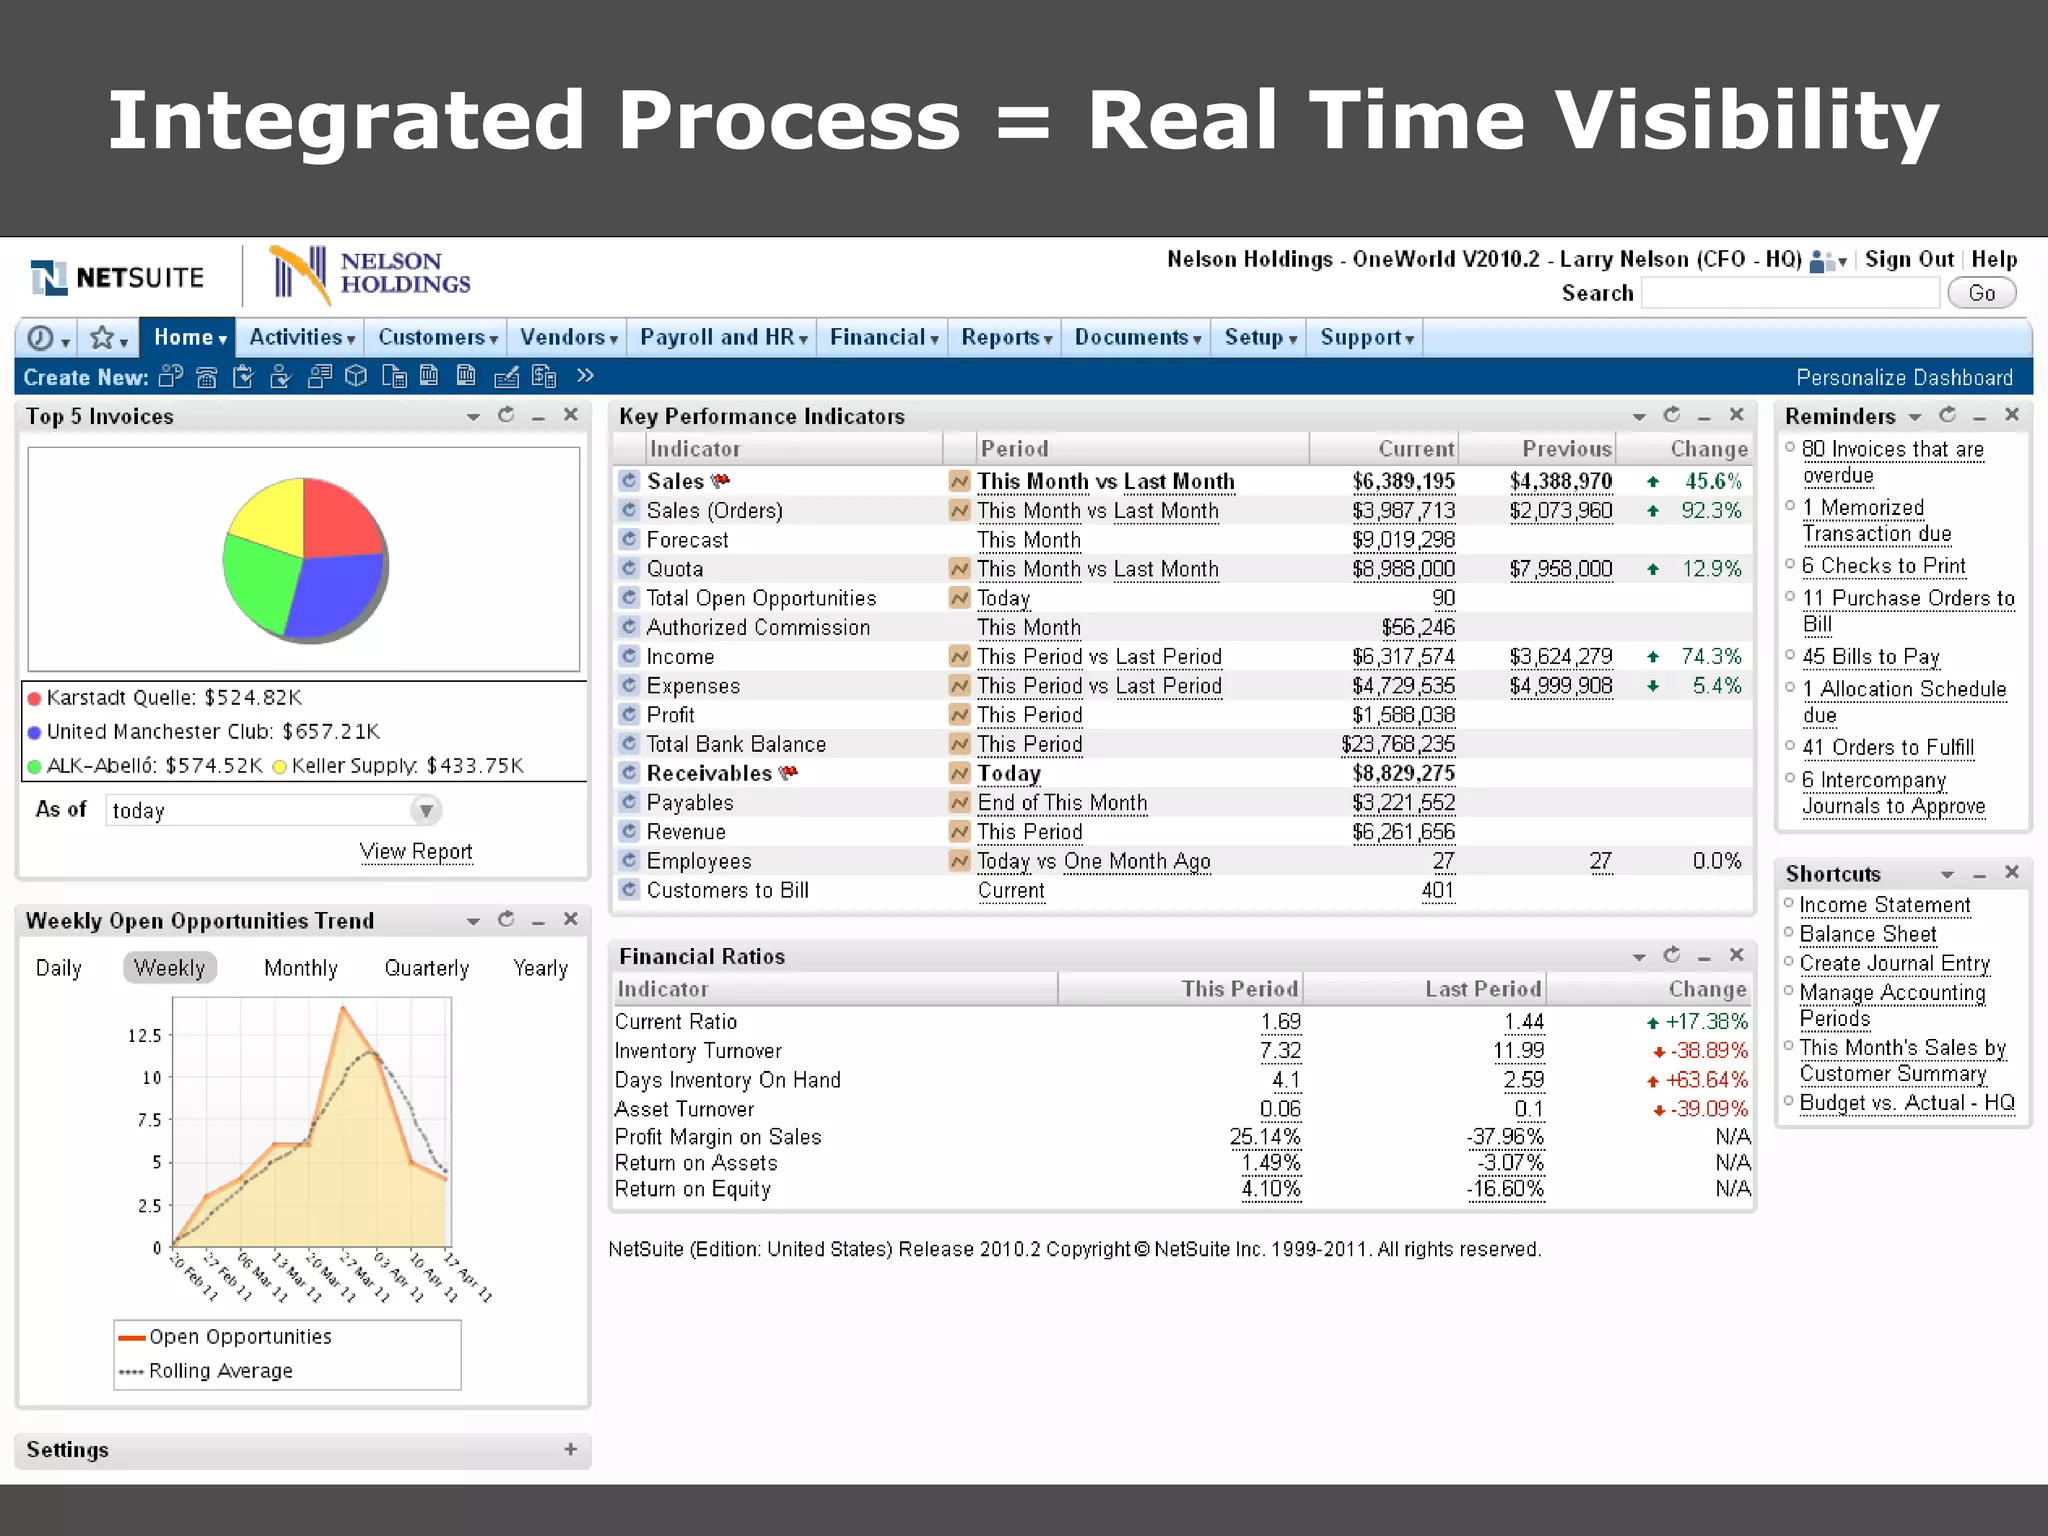2048x1536 pixels.
Task: Click the flag icon next to Receivables
Action: coord(788,772)
